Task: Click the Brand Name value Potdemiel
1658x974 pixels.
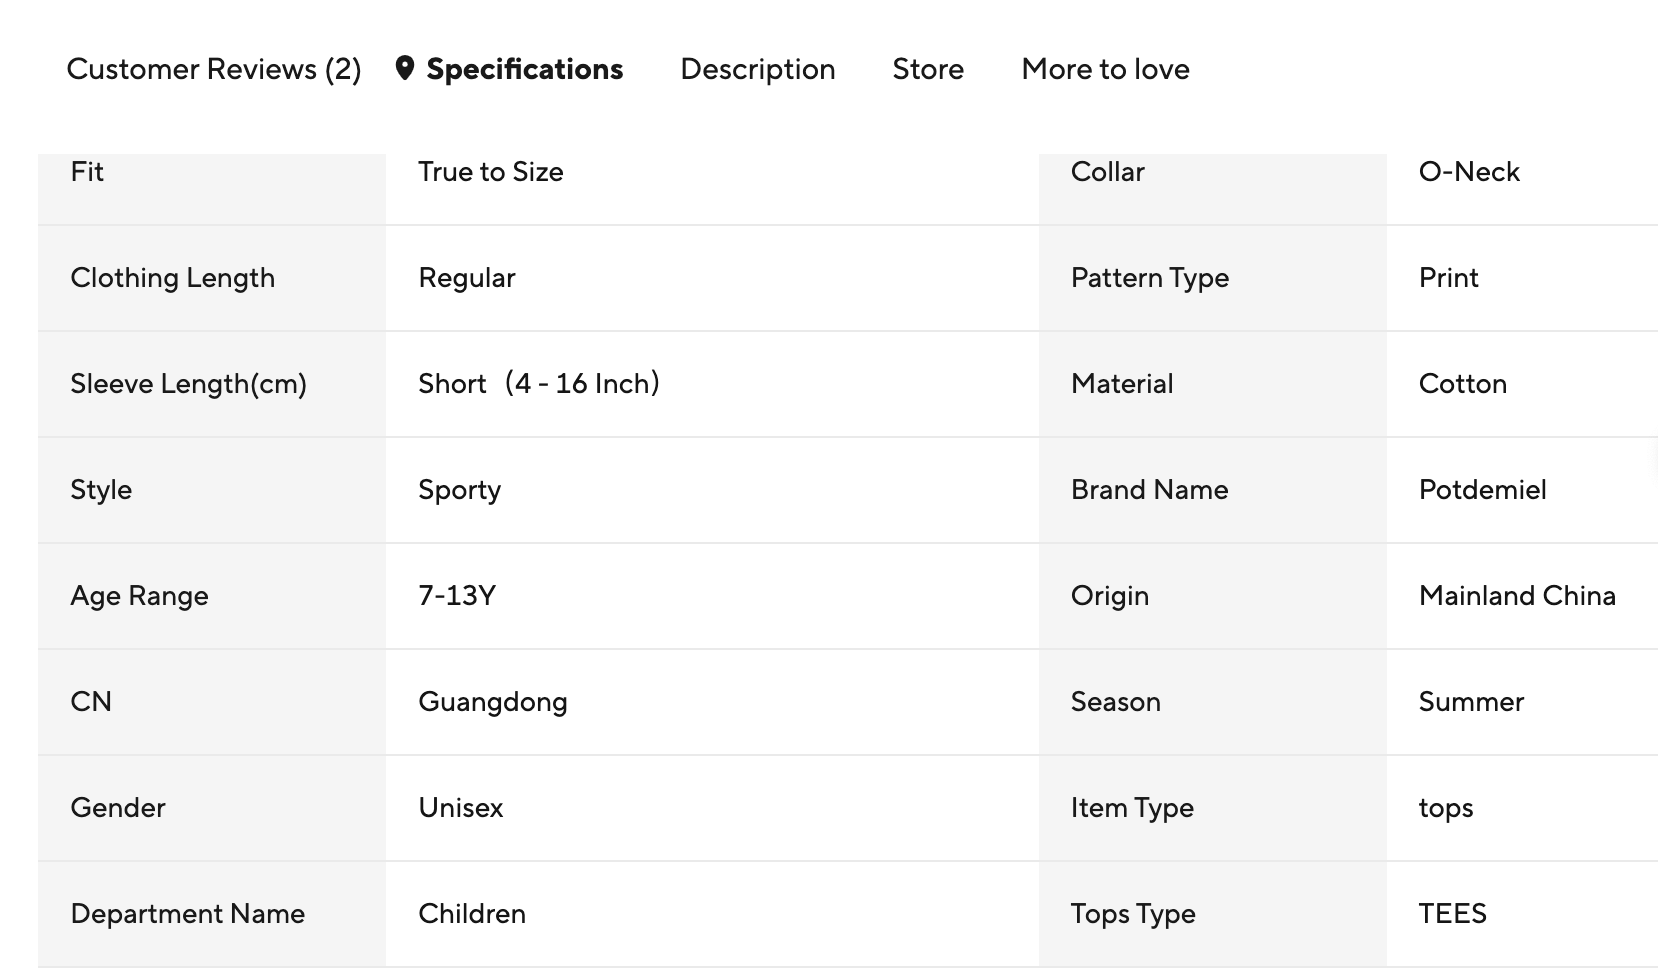Action: 1482,490
